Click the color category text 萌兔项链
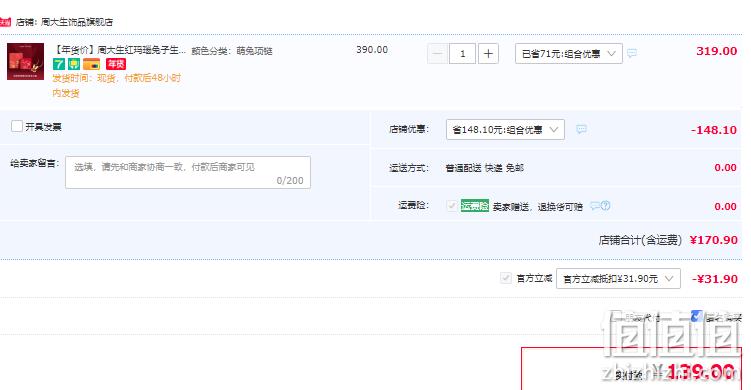This screenshot has height=390, width=751. (254, 51)
